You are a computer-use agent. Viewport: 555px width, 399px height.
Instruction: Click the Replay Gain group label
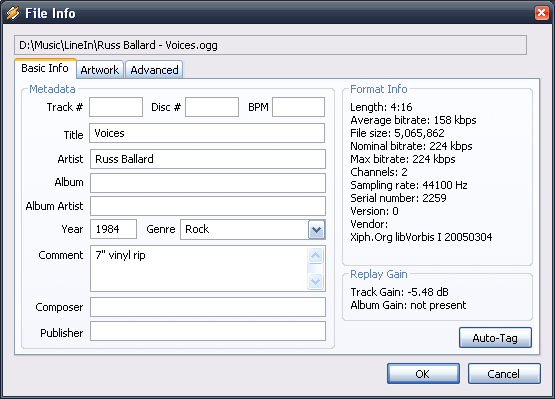[x=379, y=274]
